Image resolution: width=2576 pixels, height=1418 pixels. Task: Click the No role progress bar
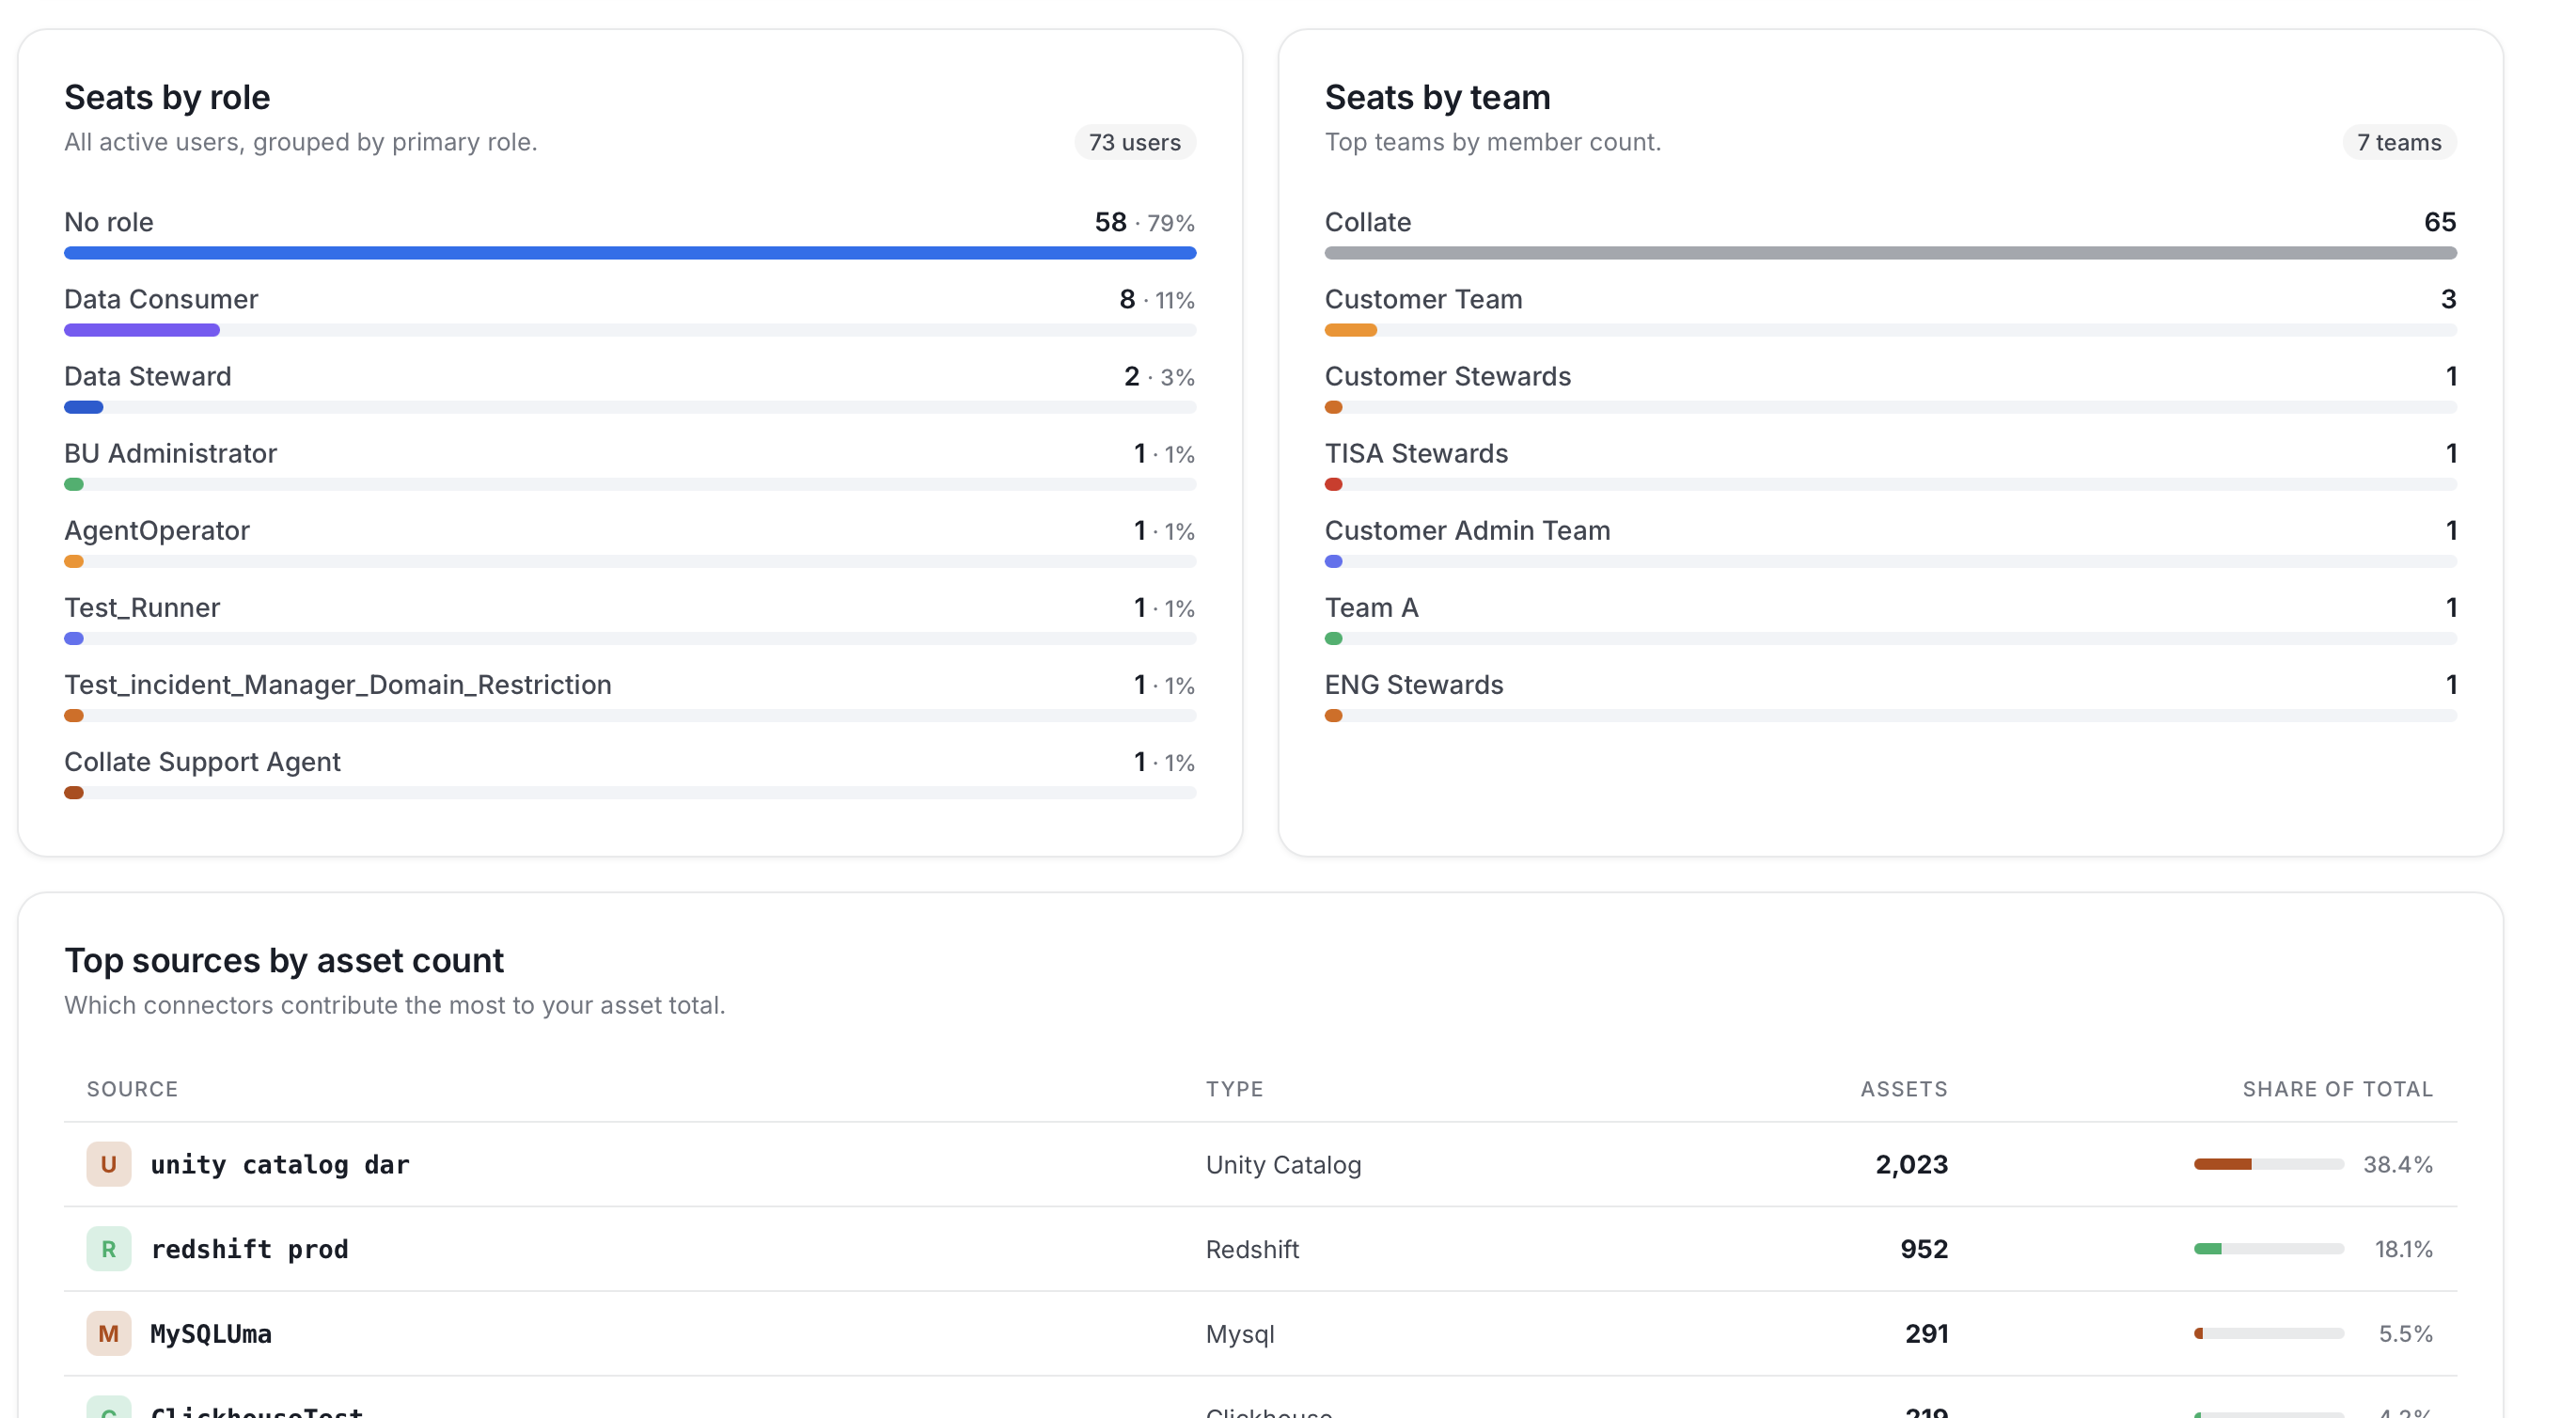click(630, 253)
